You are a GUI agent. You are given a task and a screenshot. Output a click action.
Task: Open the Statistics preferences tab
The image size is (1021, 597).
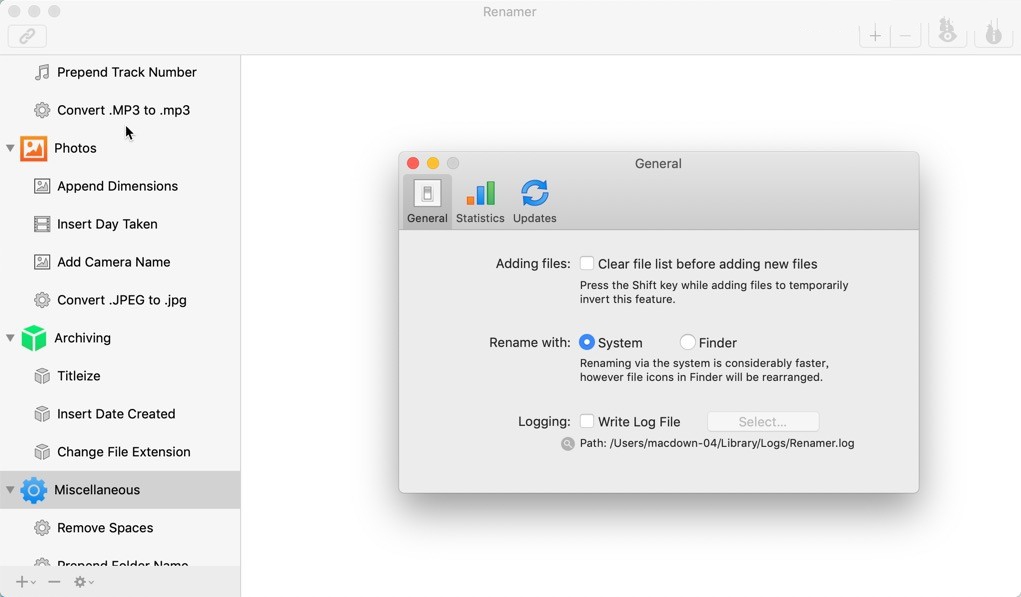480,201
